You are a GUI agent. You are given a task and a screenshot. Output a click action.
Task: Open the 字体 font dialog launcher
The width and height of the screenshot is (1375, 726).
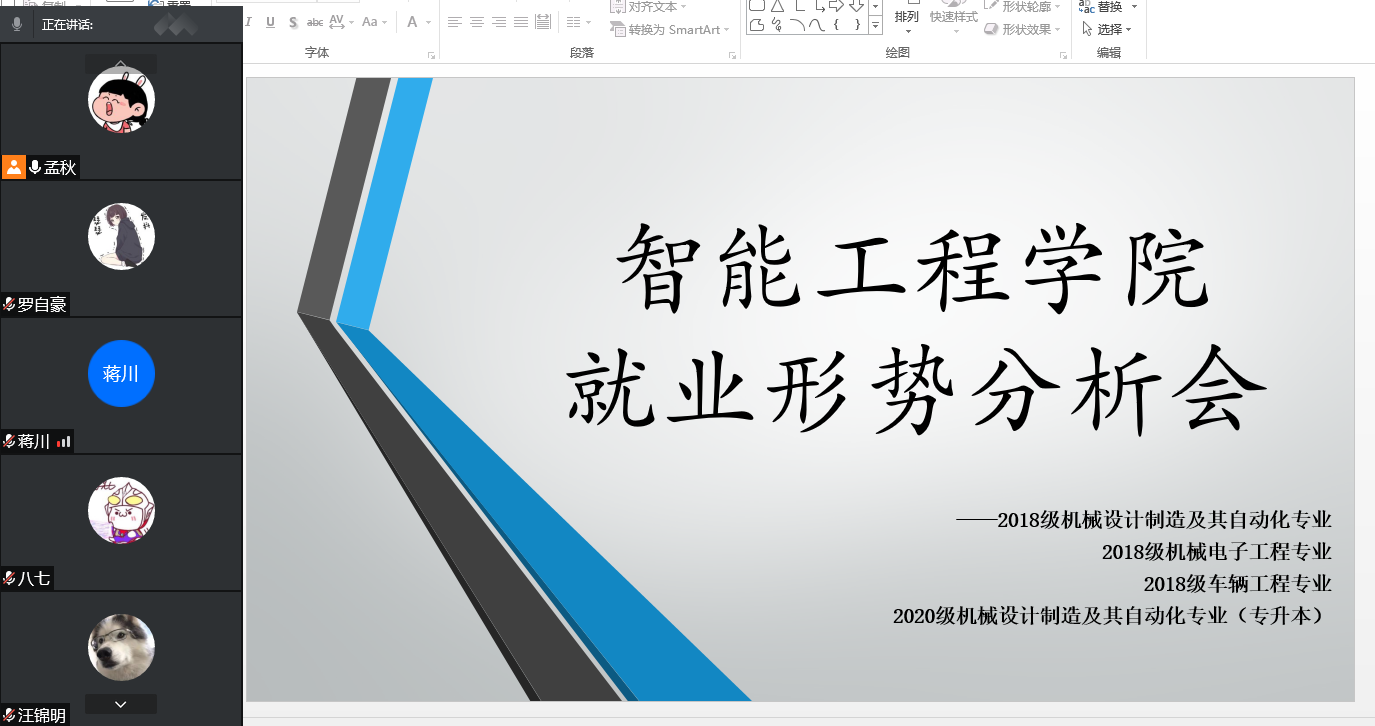tap(432, 55)
